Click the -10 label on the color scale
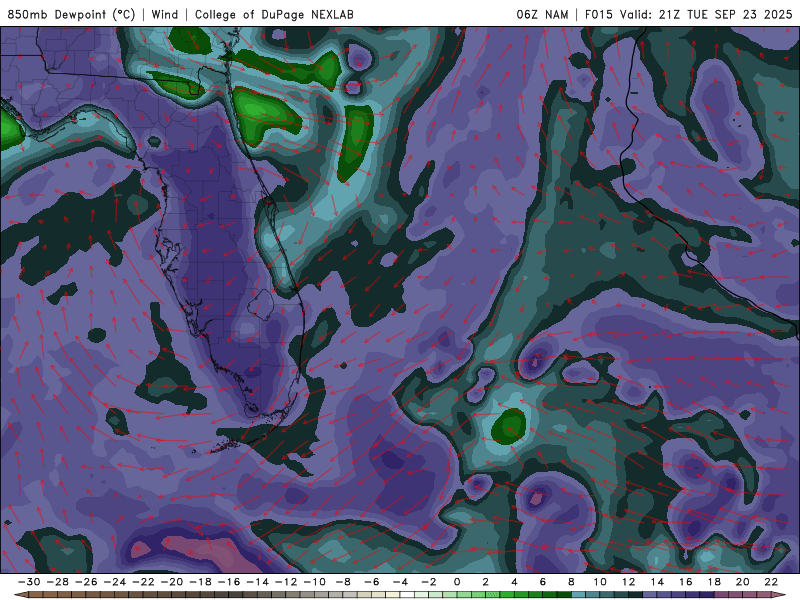800x600 pixels. [315, 582]
